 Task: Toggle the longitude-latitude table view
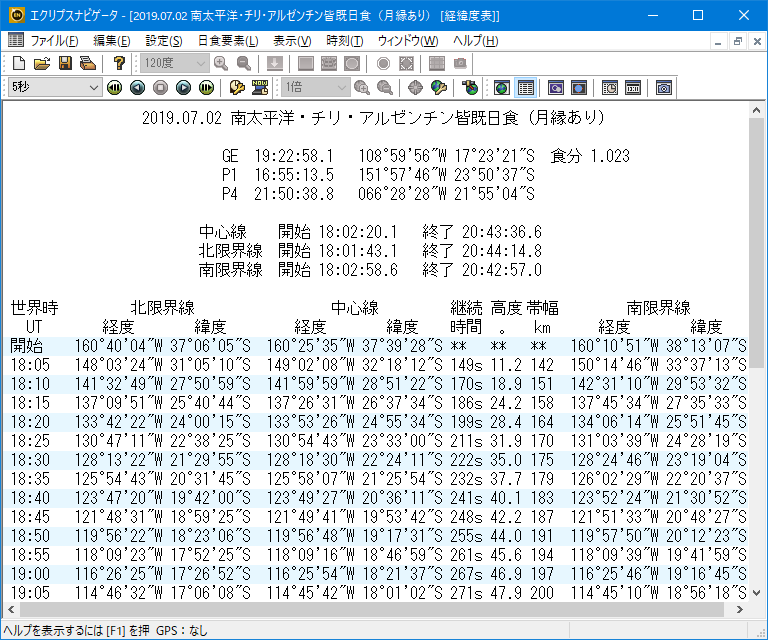click(525, 88)
